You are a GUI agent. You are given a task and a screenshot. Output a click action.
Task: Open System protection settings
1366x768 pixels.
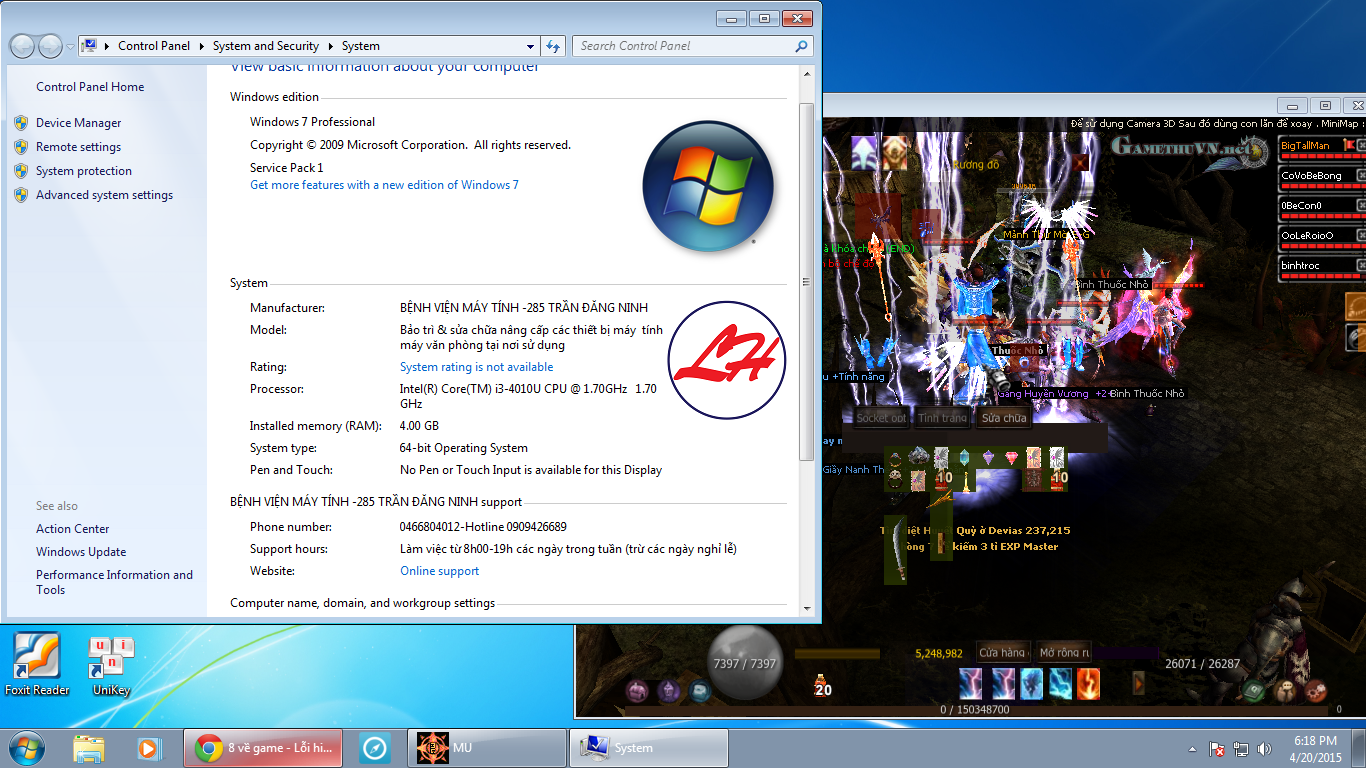pos(84,171)
